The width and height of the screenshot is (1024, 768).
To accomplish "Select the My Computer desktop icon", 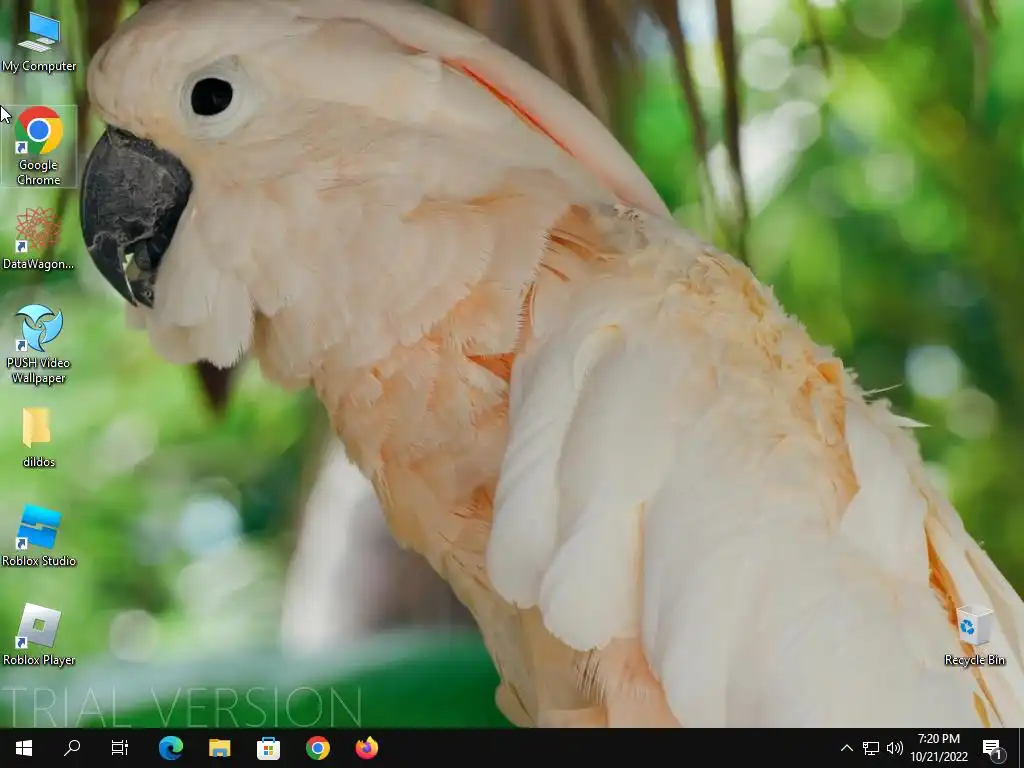I will tap(39, 43).
